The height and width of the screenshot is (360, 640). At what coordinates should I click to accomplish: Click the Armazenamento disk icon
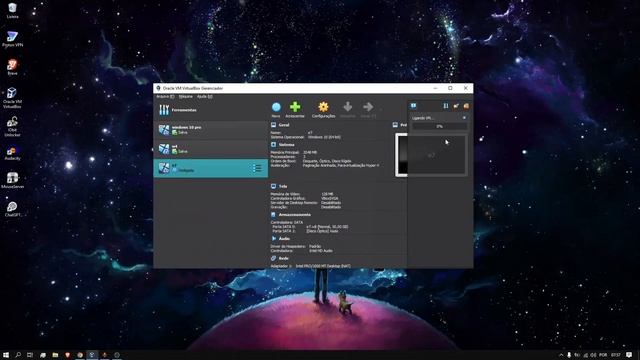(x=273, y=215)
